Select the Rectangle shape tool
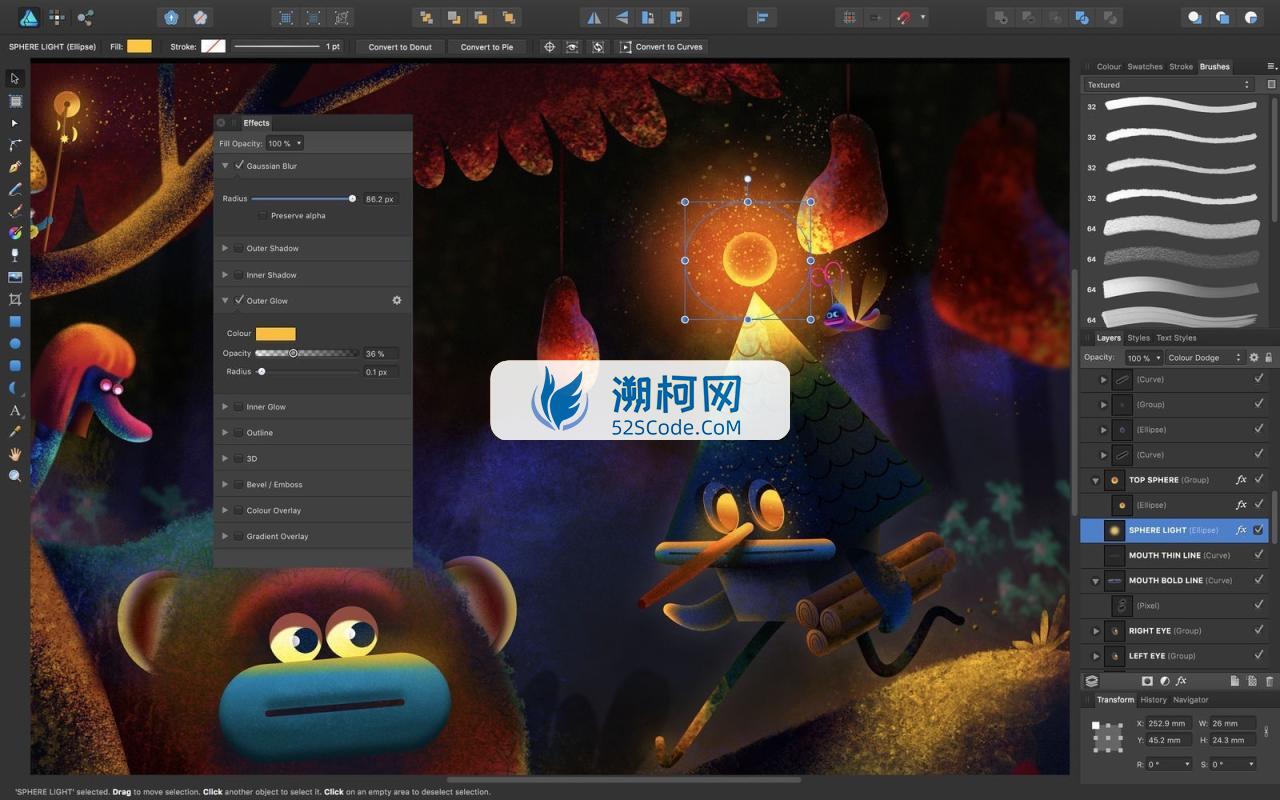The image size is (1280, 800). [x=15, y=322]
